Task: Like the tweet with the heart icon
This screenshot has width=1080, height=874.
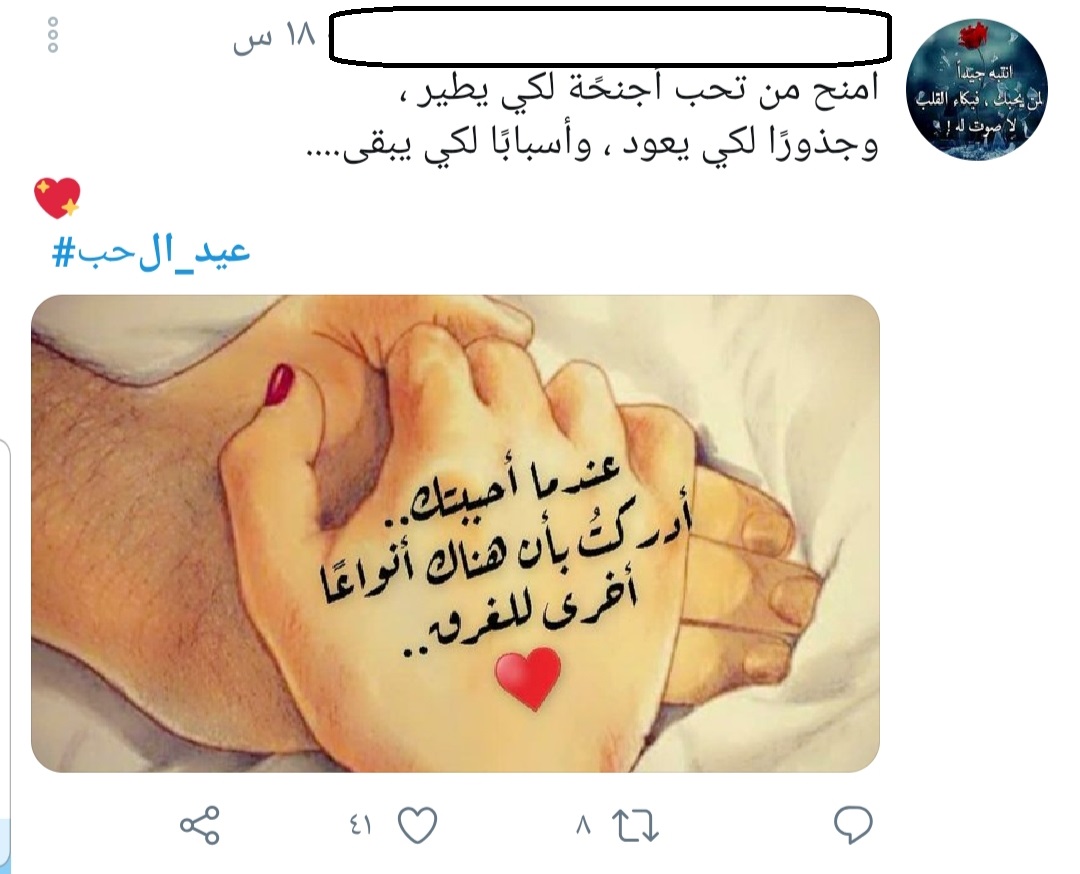Action: coord(418,824)
